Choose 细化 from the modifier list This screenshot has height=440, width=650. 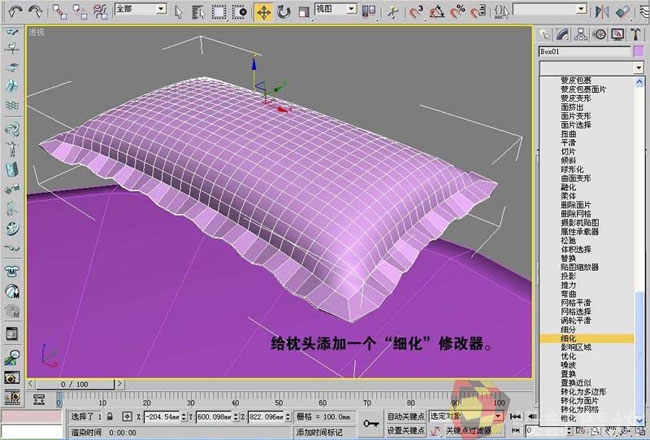coord(587,338)
